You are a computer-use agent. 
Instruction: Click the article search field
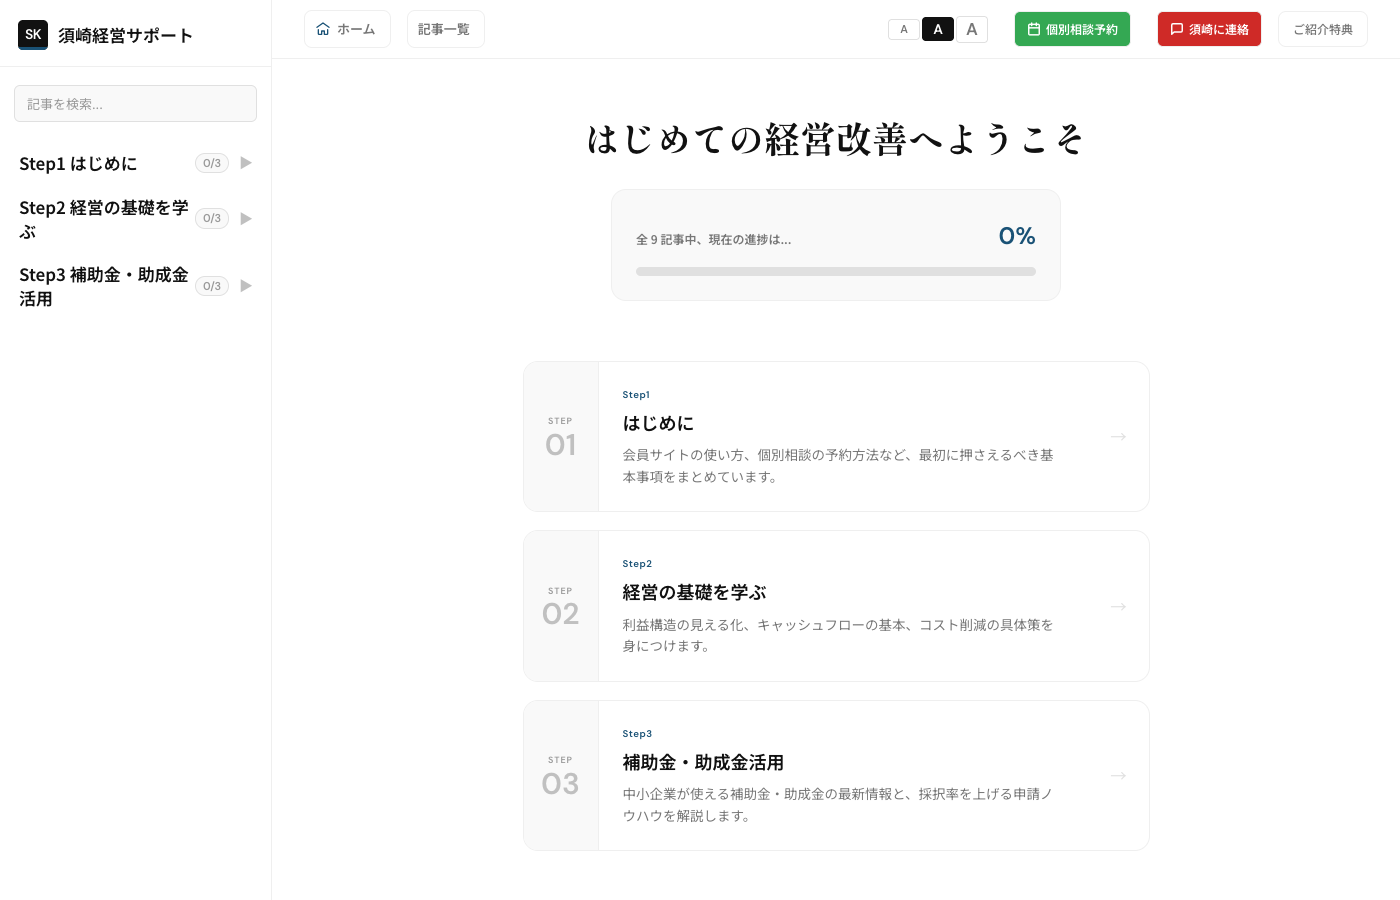tap(135, 103)
